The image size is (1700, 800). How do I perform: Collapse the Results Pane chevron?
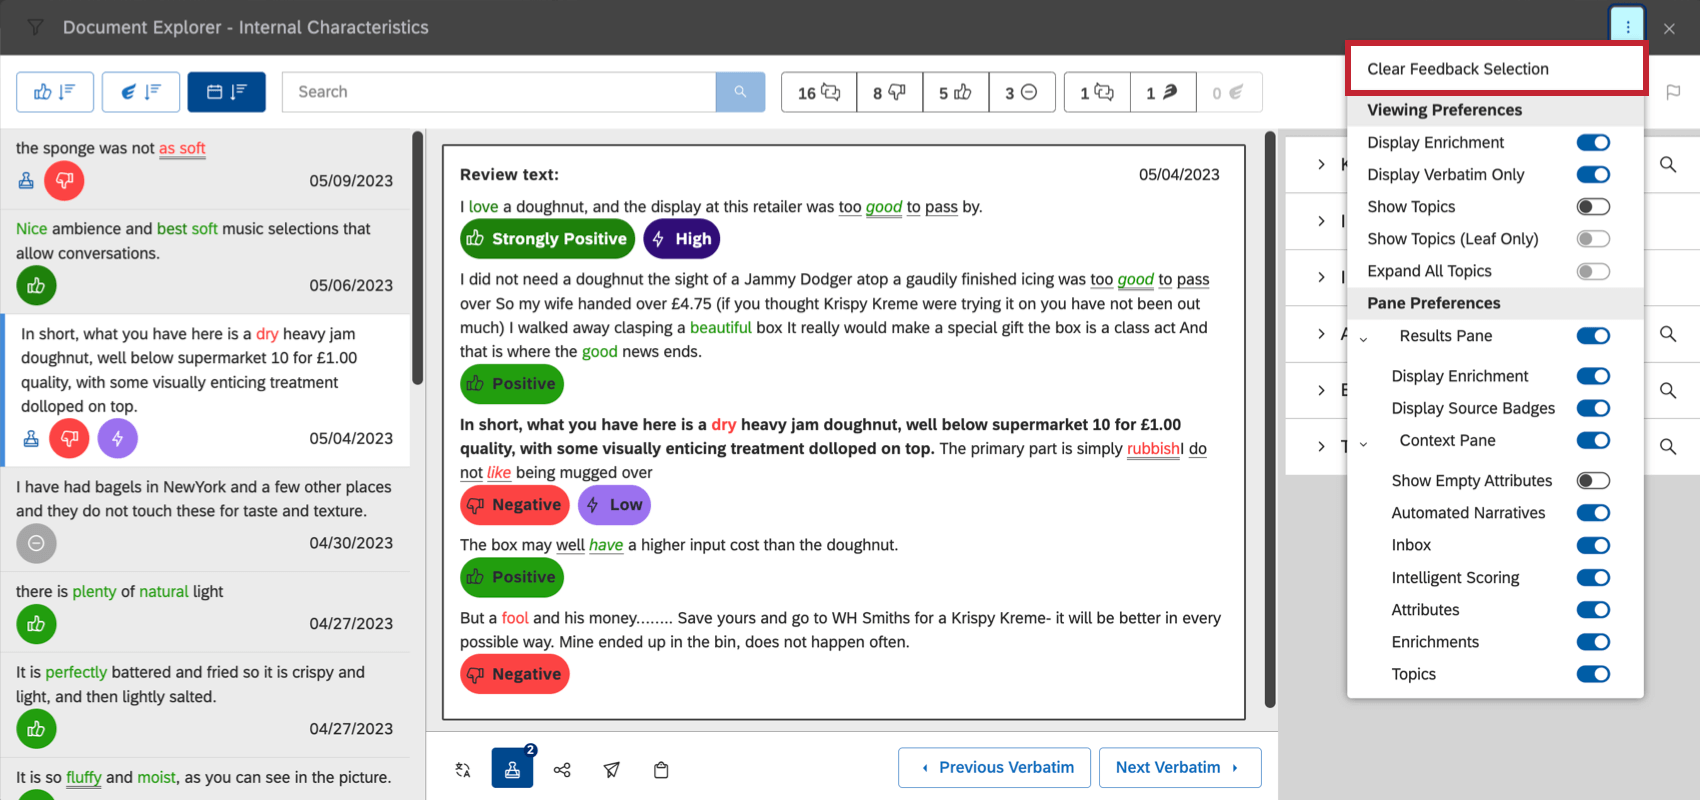(1363, 339)
